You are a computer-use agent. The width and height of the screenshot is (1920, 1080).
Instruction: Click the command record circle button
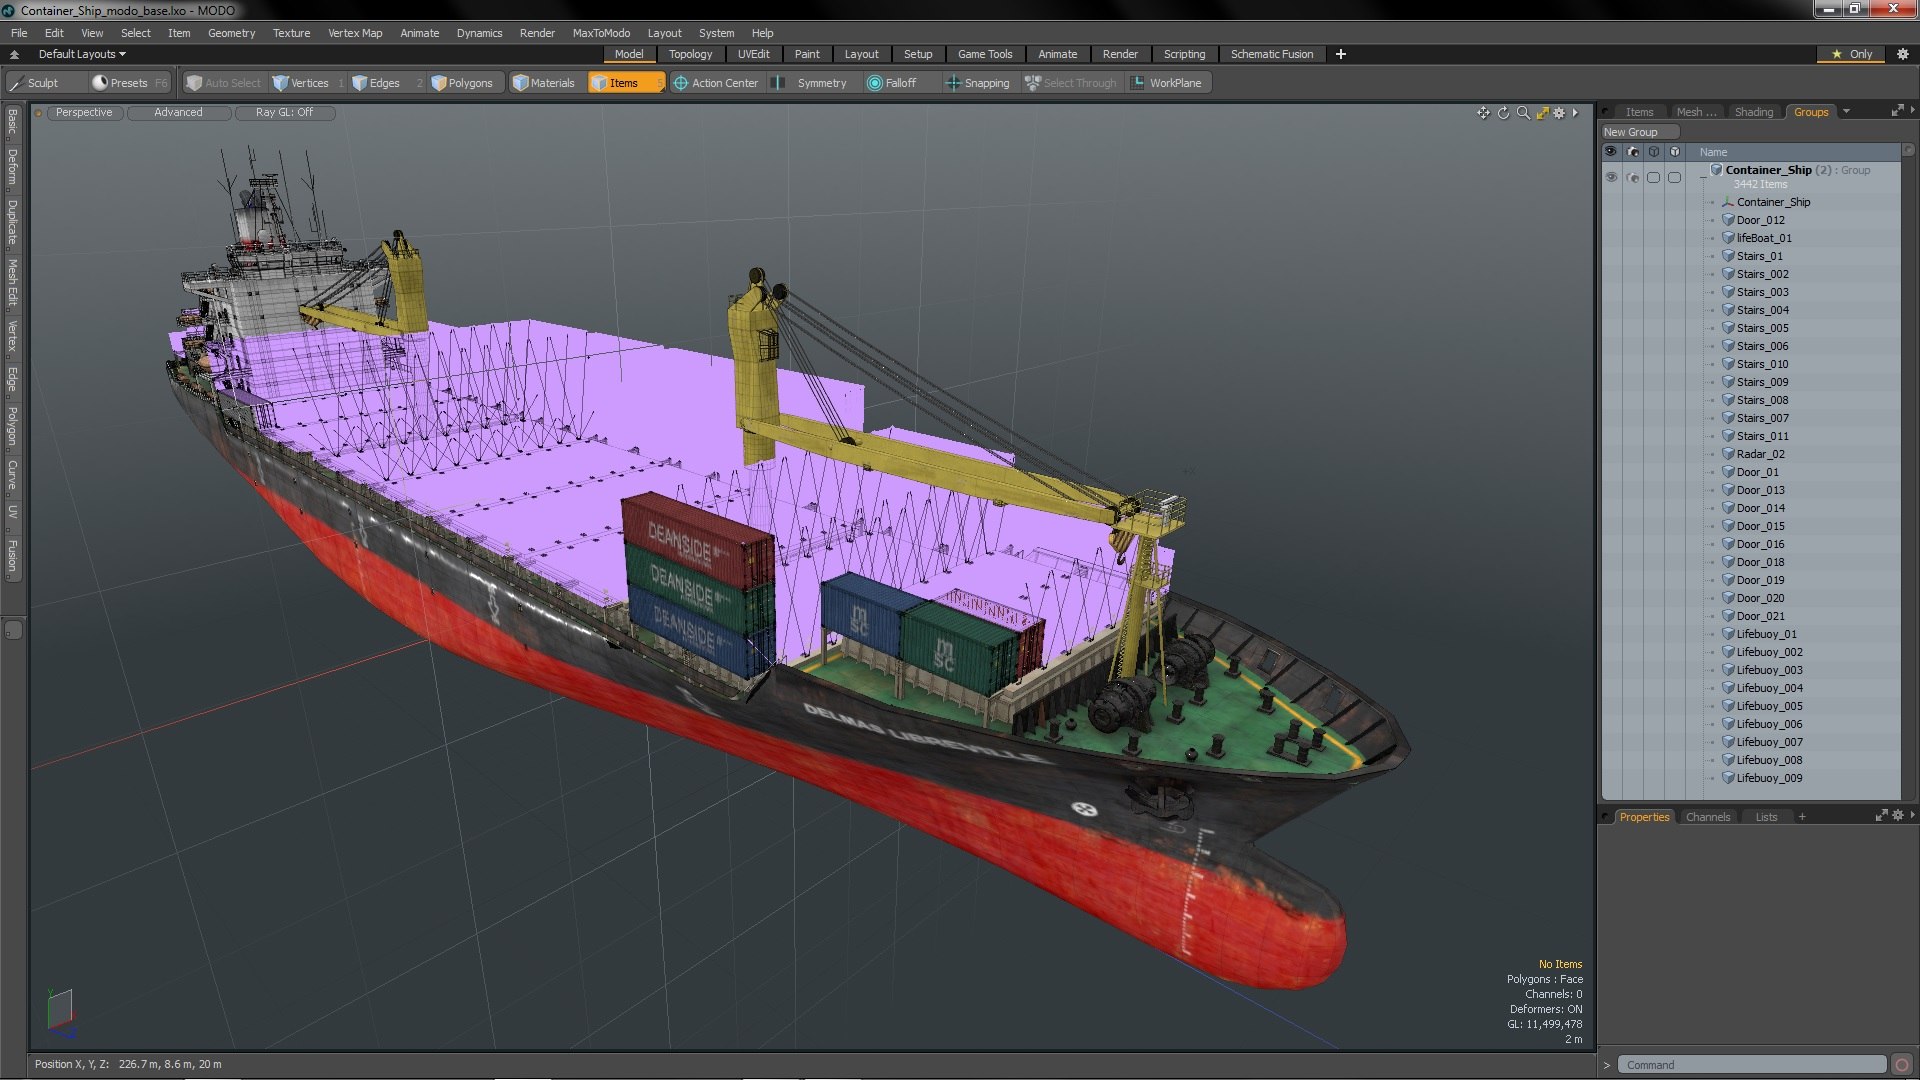(x=1902, y=1065)
